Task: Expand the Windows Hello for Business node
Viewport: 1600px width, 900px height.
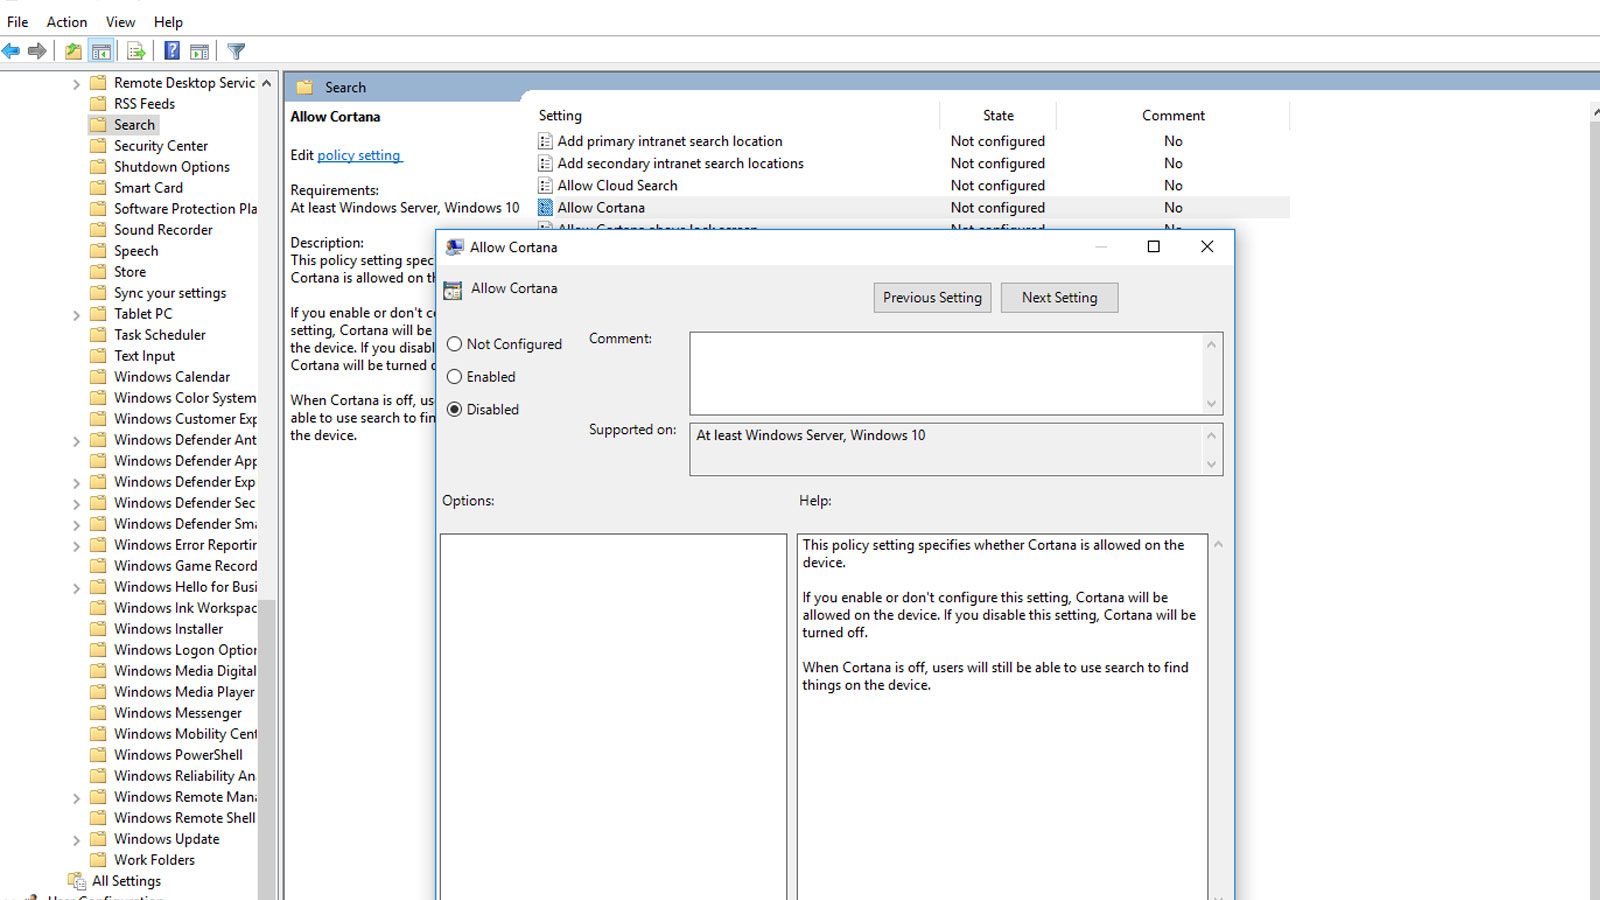Action: point(76,588)
